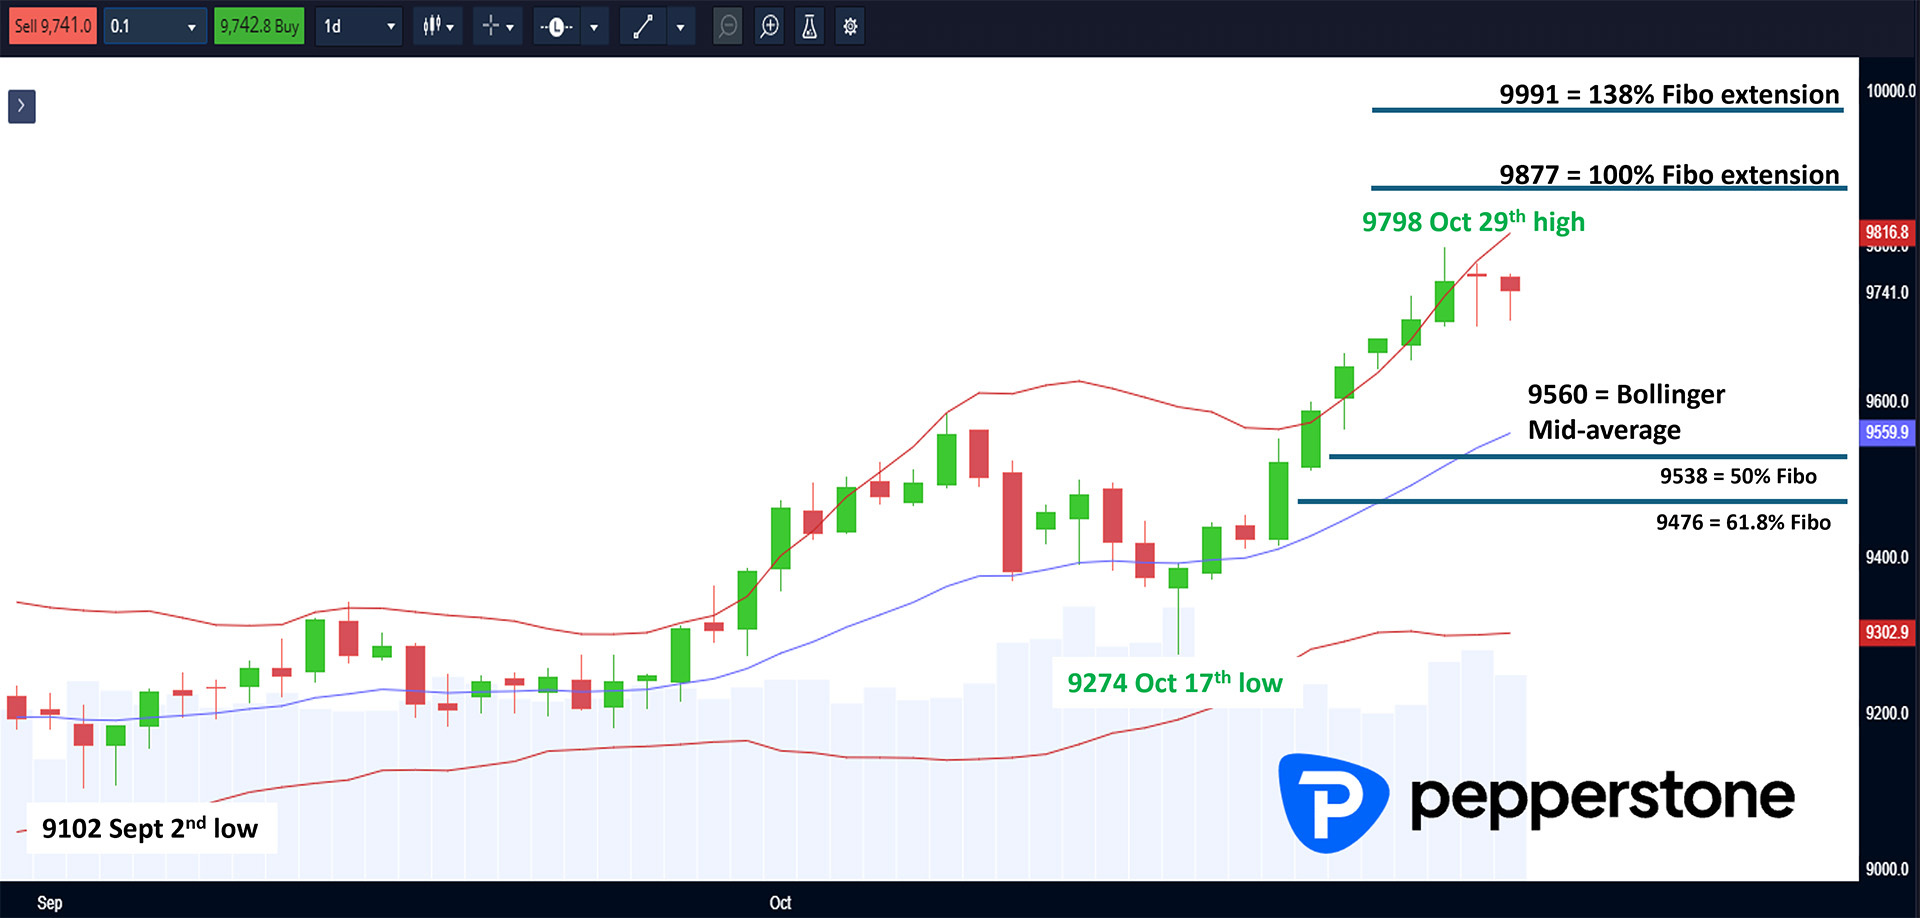1920x918 pixels.
Task: Click the zoom-in magnifier icon
Action: coord(769,26)
